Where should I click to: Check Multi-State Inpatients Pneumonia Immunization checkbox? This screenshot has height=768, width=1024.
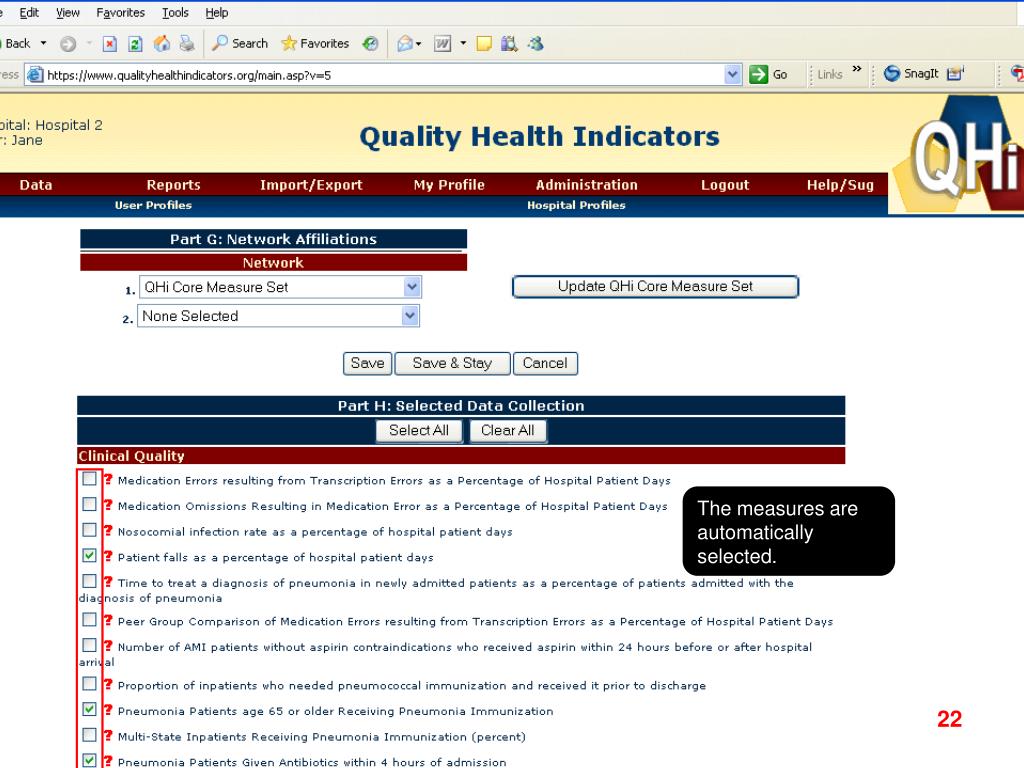[x=89, y=734]
